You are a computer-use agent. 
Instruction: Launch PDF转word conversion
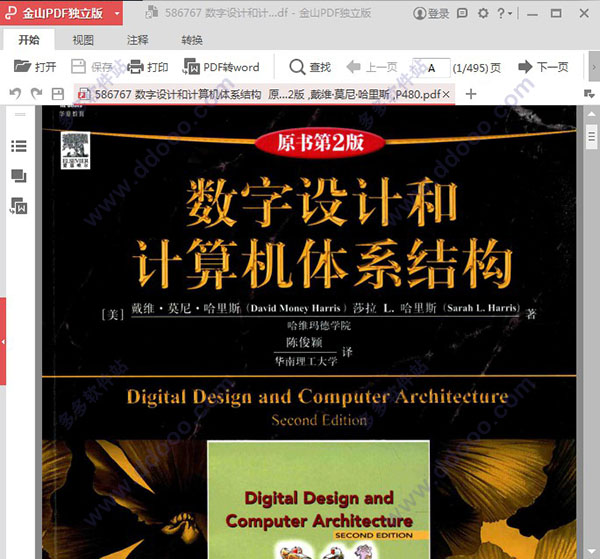pyautogui.click(x=221, y=67)
